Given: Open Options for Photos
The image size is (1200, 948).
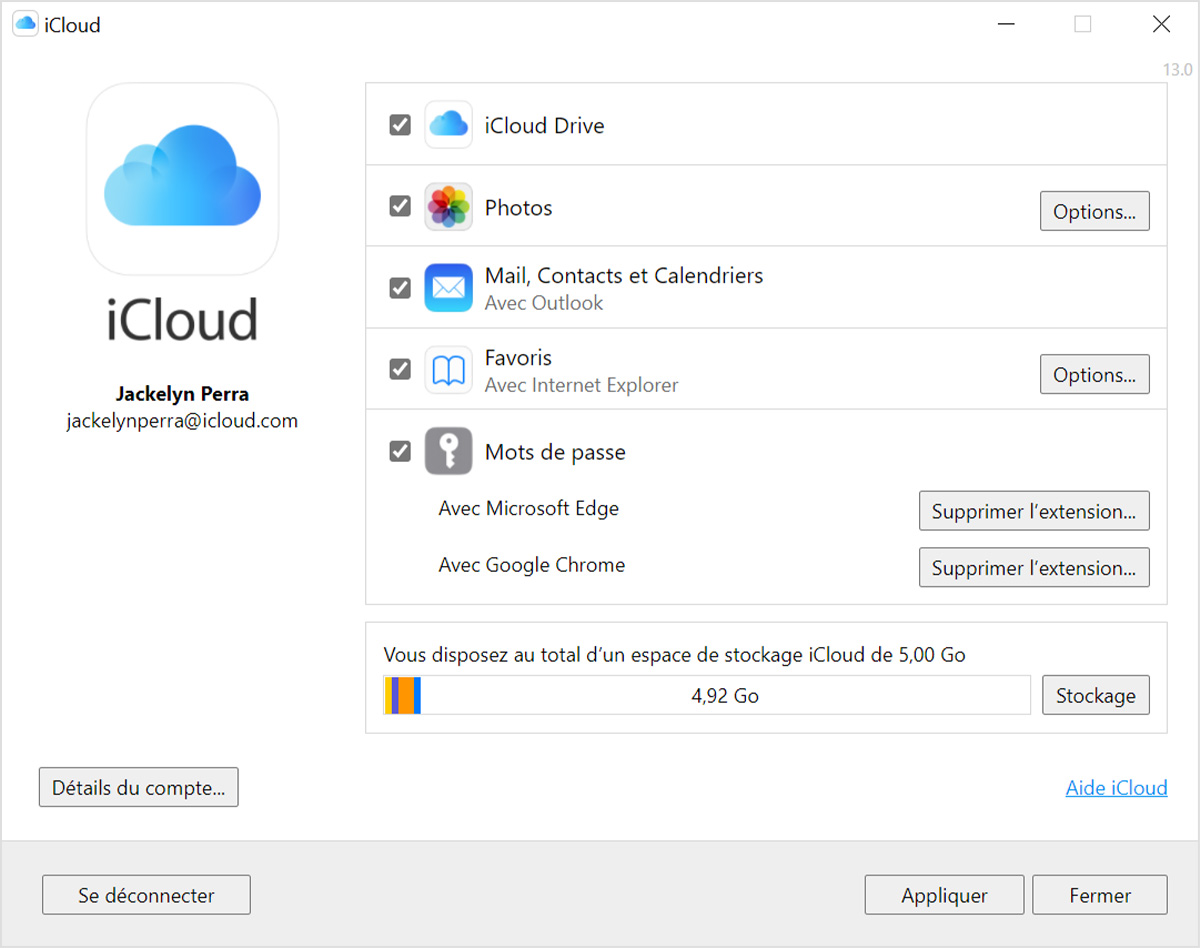Looking at the screenshot, I should [1095, 211].
